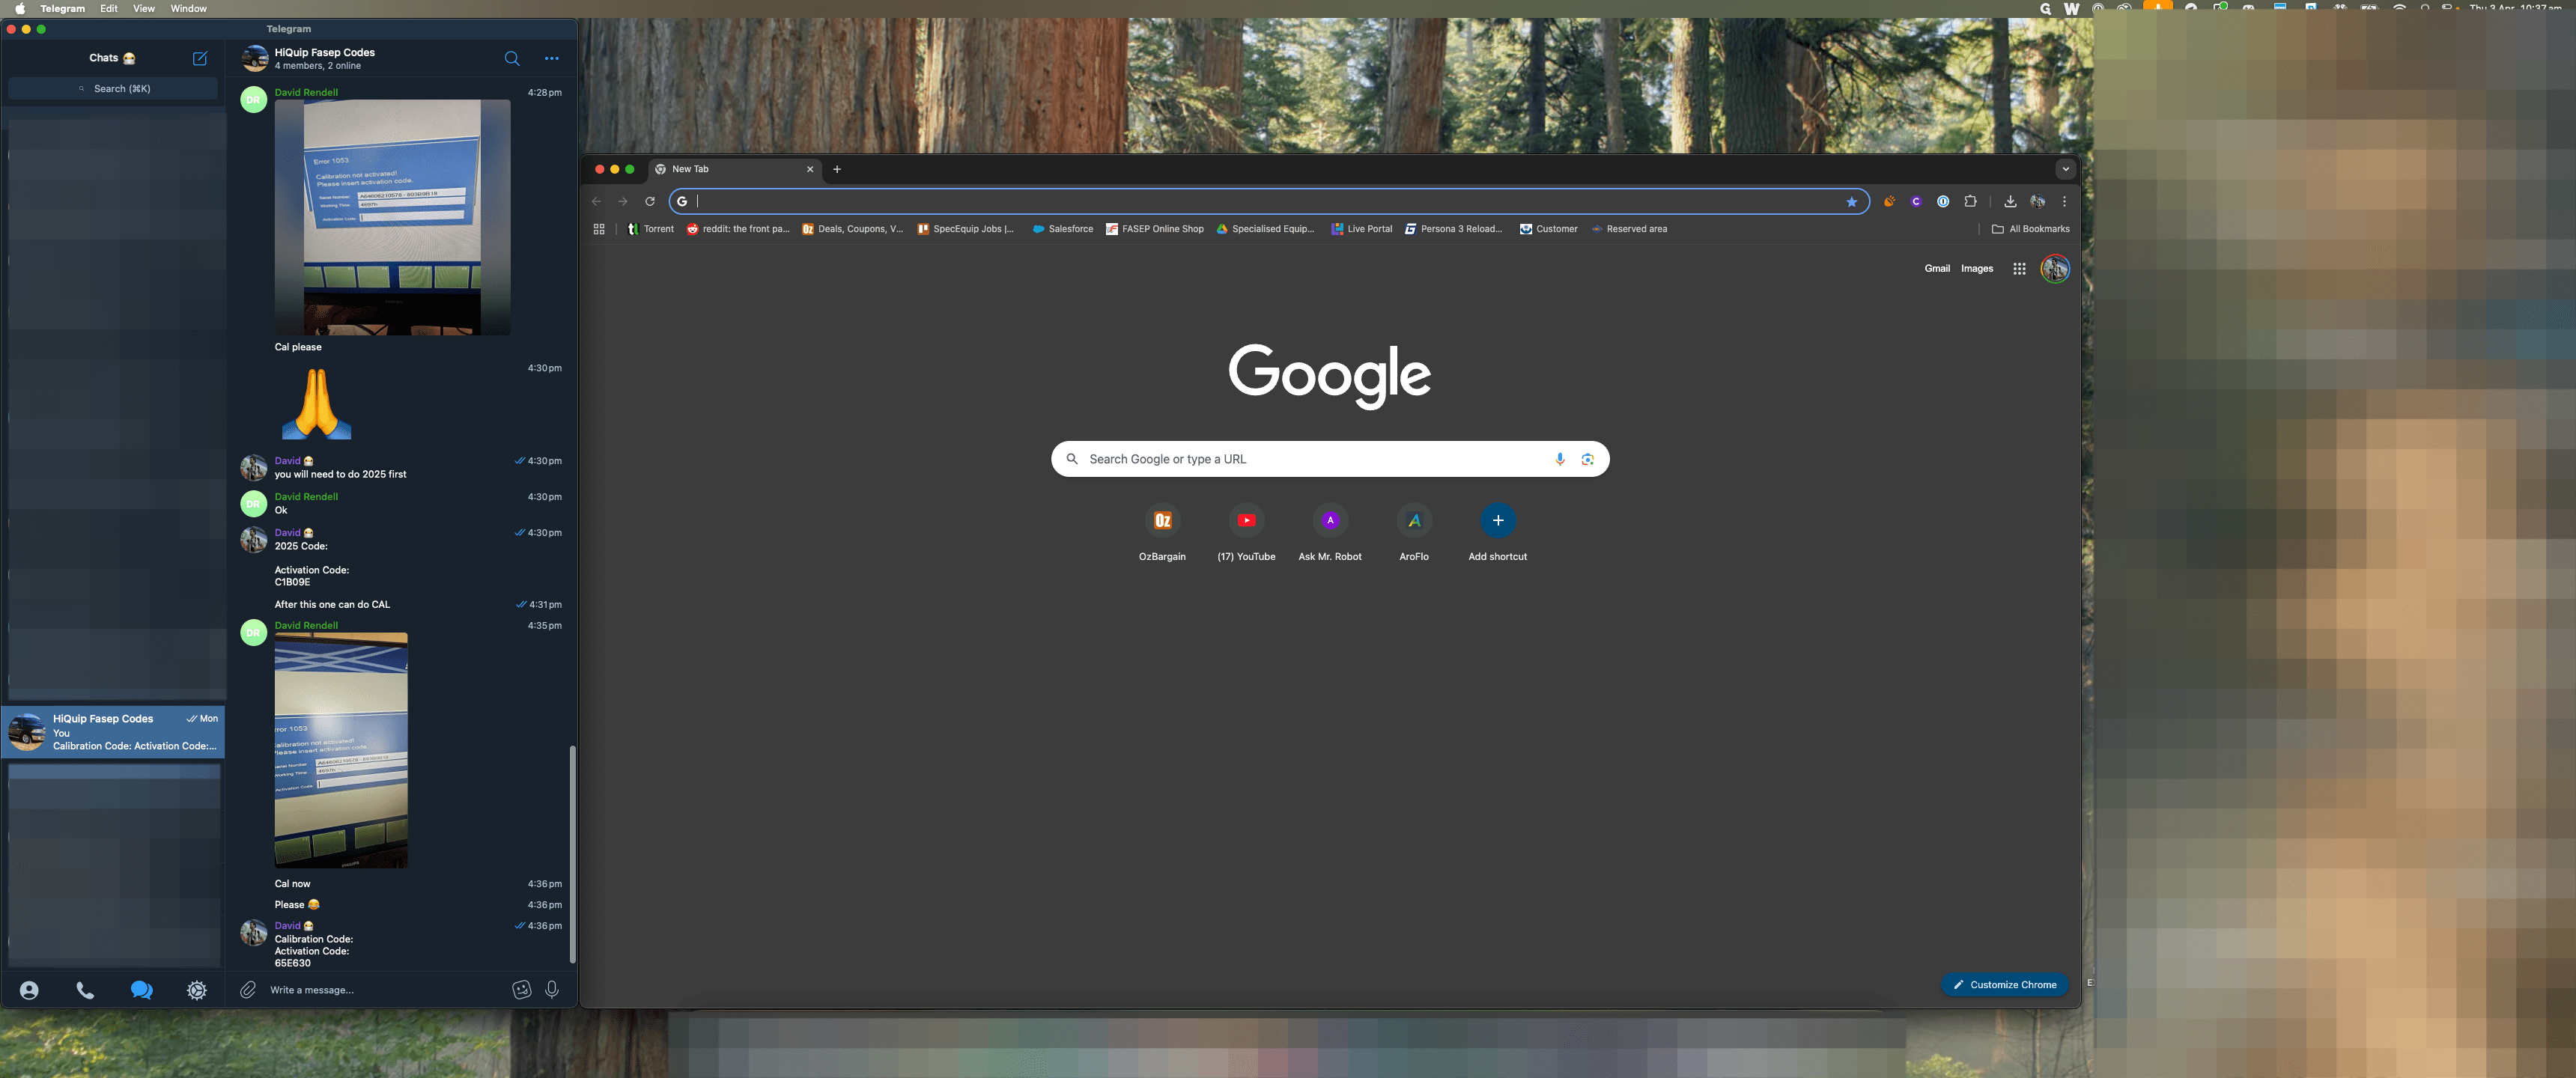The width and height of the screenshot is (2576, 1078).
Task: Open the Chrome extensions puzzle icon
Action: (x=1970, y=201)
